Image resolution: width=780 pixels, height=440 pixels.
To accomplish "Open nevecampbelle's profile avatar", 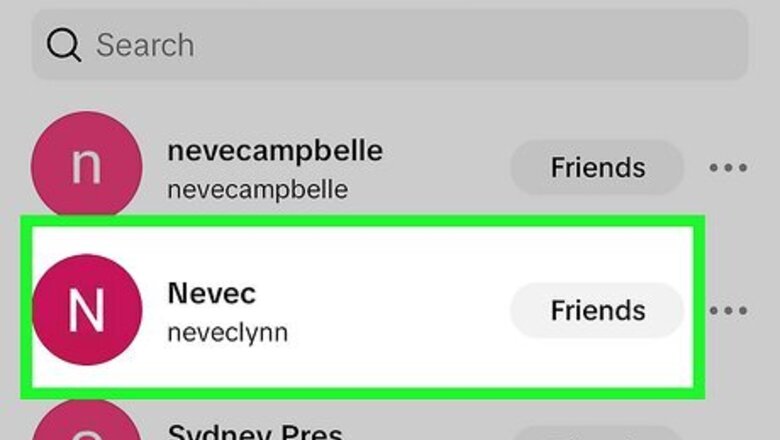I will (86, 166).
